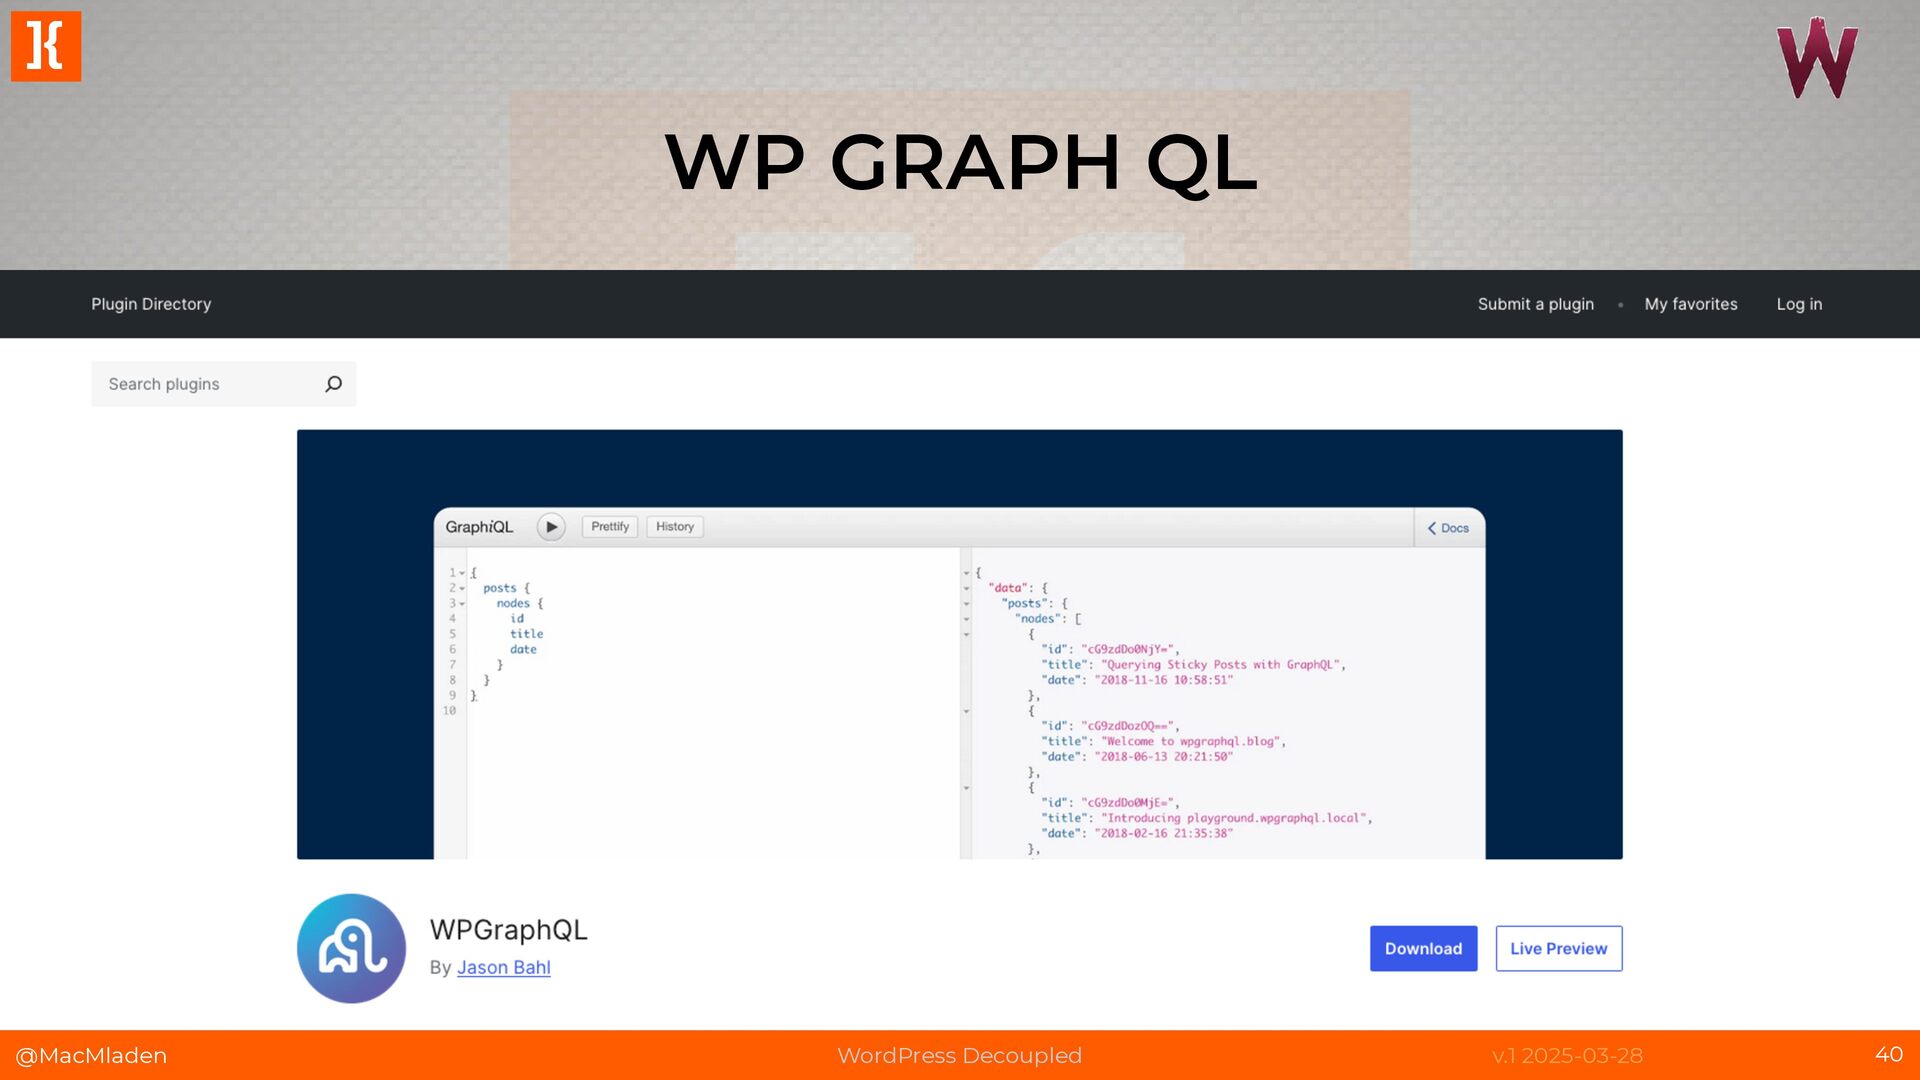Collapse fold arrow at nodes line 3
The width and height of the screenshot is (1920, 1080).
pyautogui.click(x=462, y=604)
